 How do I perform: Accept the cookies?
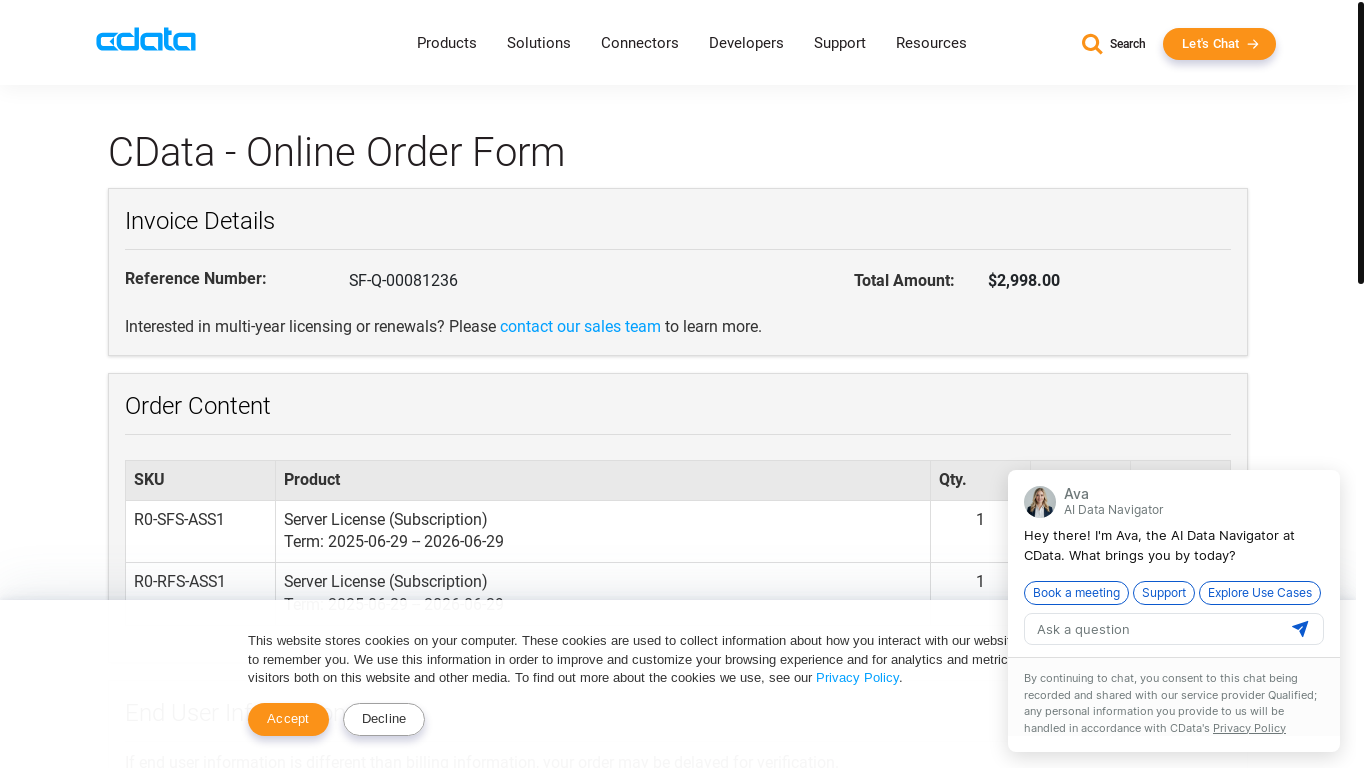click(x=288, y=719)
